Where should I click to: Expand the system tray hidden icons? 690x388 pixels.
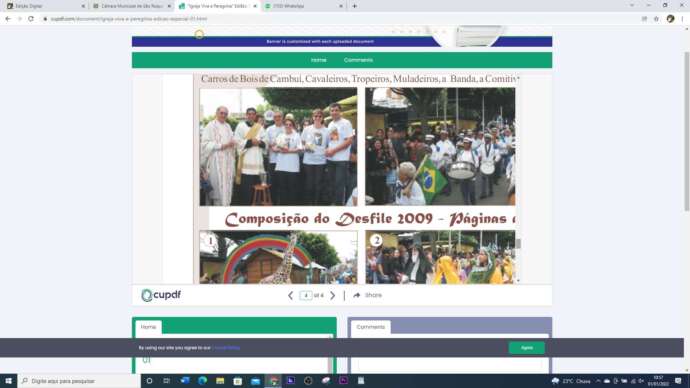598,381
